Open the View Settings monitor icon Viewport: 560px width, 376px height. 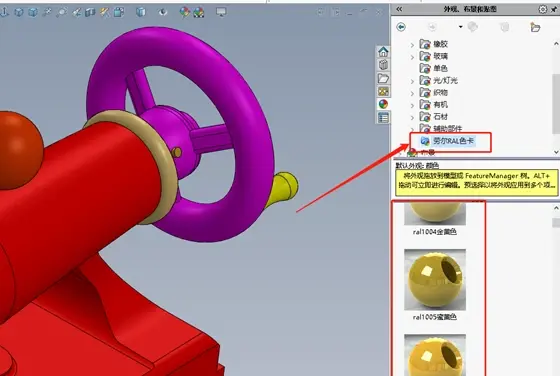[x=221, y=12]
